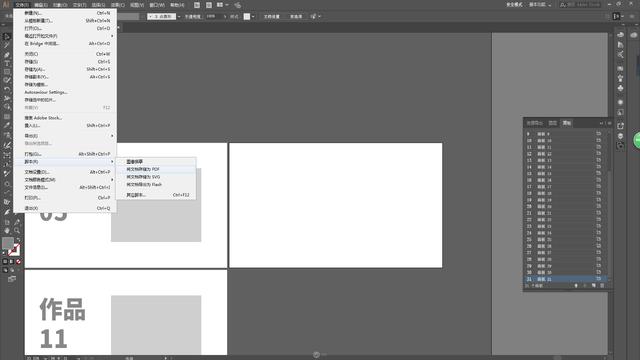
Task: Open the Arrange Documents dropdown arrow
Action: point(227,5)
